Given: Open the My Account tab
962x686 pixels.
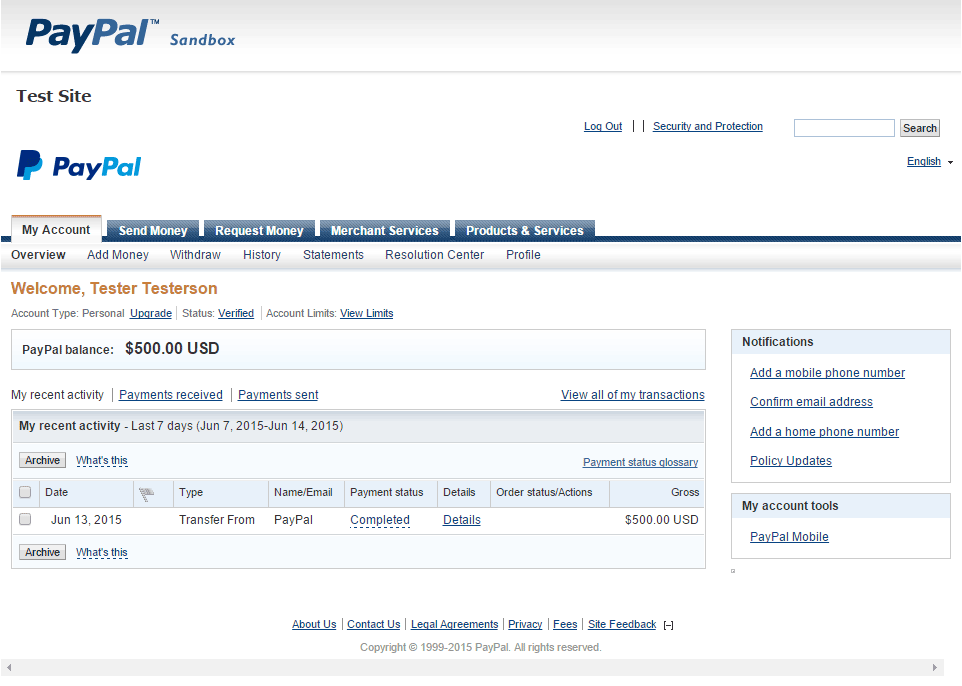Looking at the screenshot, I should pos(56,229).
